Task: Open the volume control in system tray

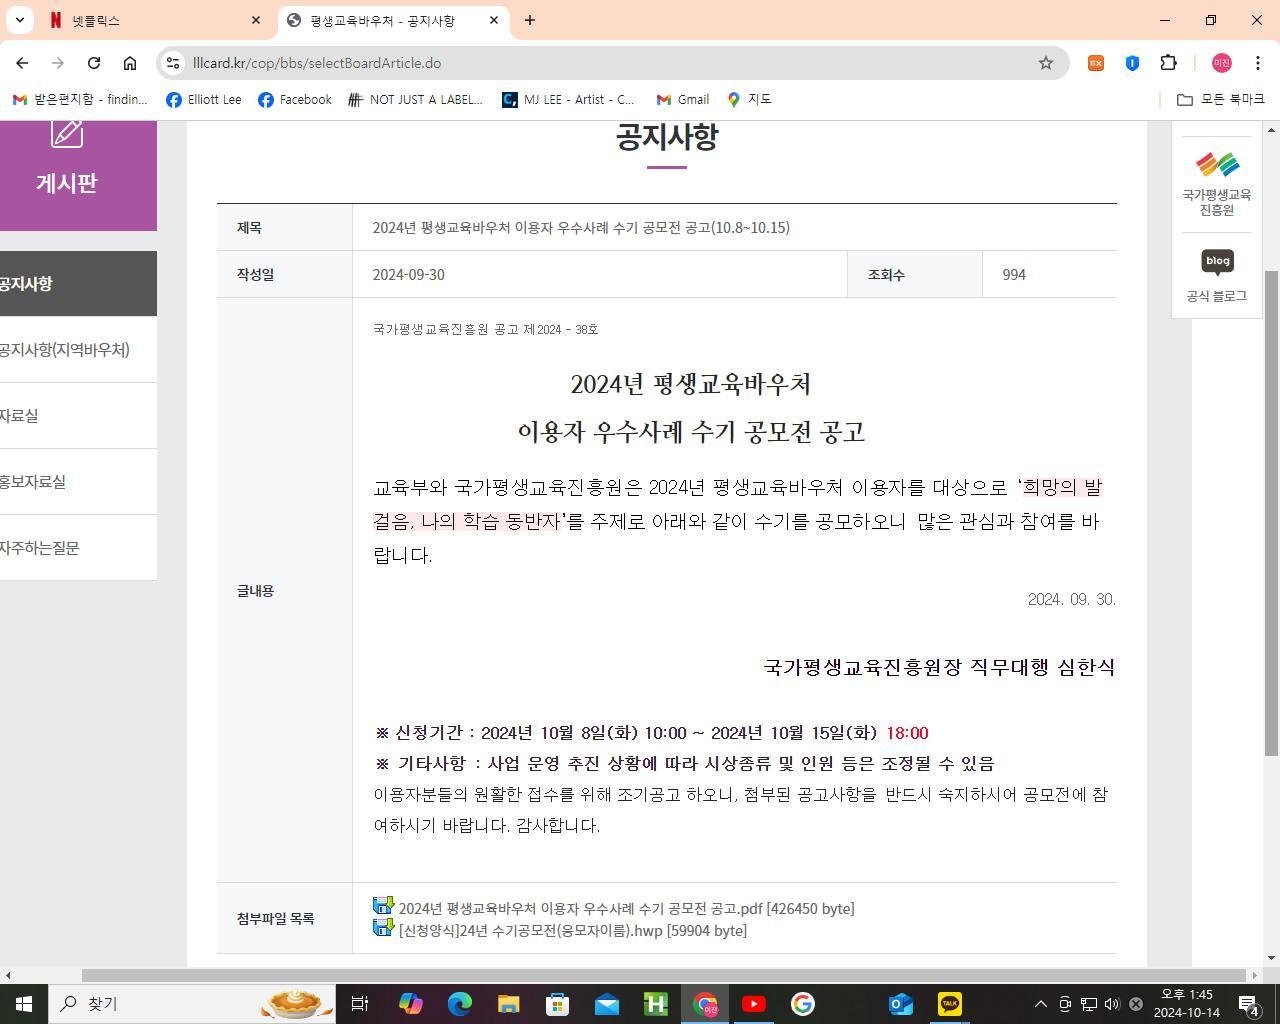Action: point(1112,1004)
